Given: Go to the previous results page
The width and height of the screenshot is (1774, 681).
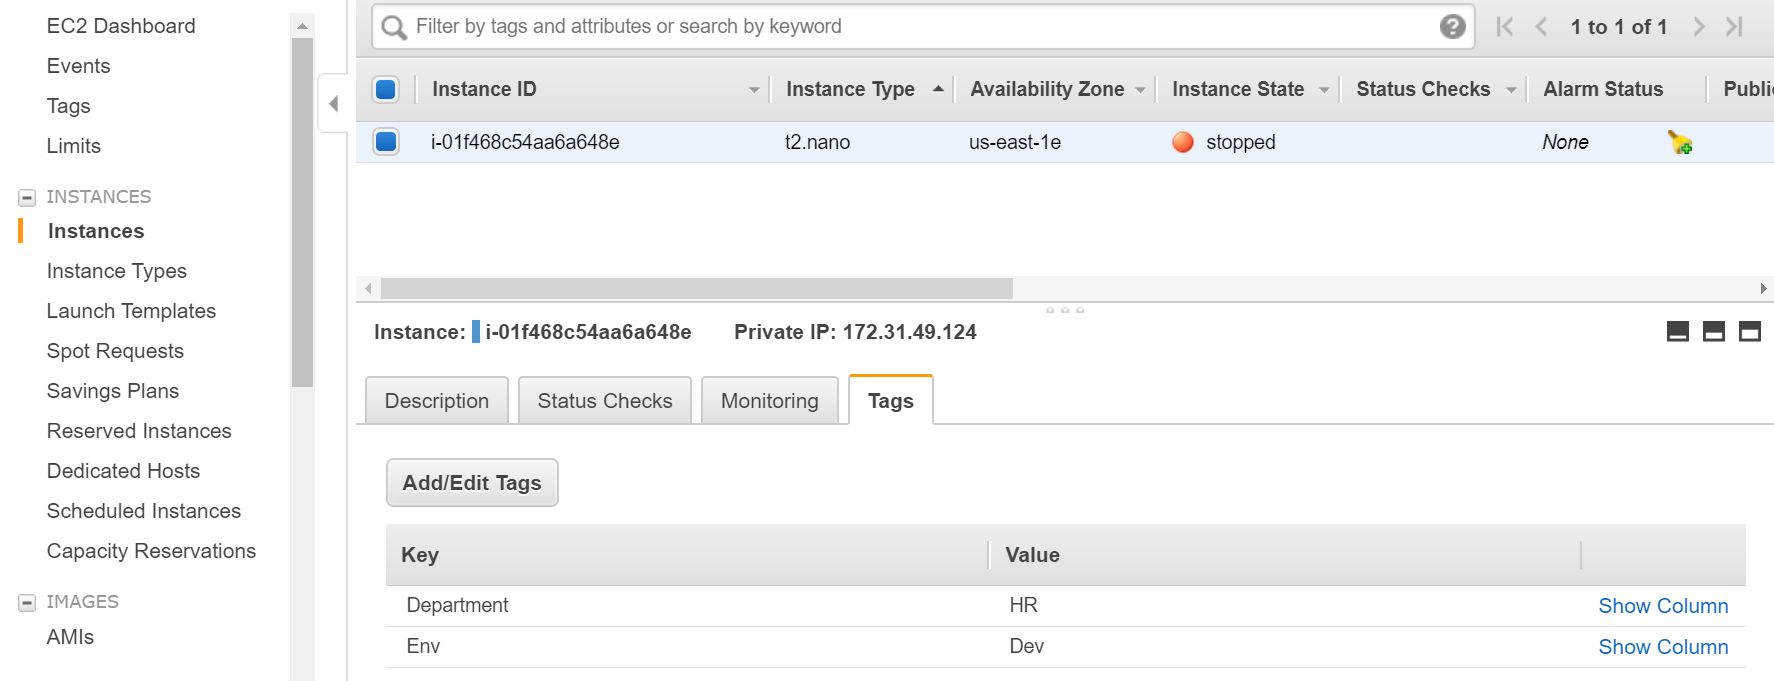Looking at the screenshot, I should pos(1541,27).
